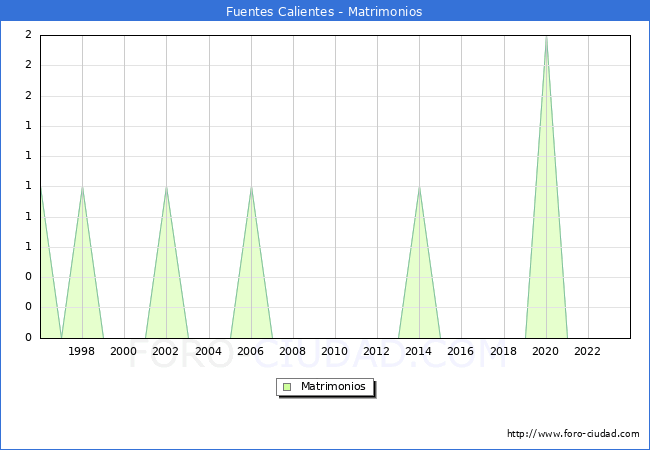
Task: Open the foro-ciudad.com link
Action: (573, 434)
